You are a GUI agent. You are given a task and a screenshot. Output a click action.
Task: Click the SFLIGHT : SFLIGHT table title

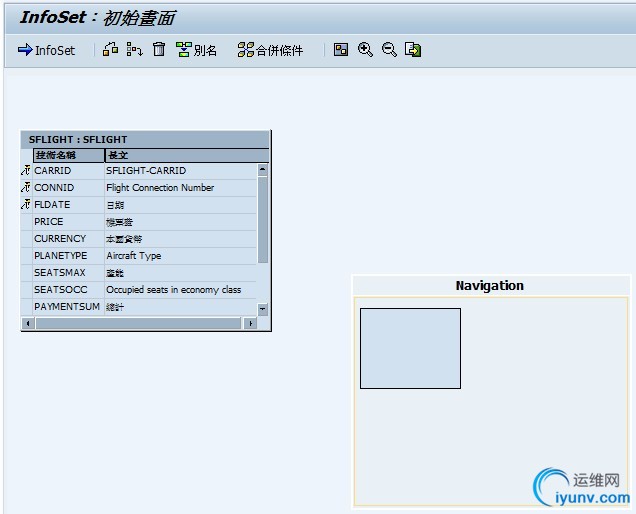click(78, 140)
